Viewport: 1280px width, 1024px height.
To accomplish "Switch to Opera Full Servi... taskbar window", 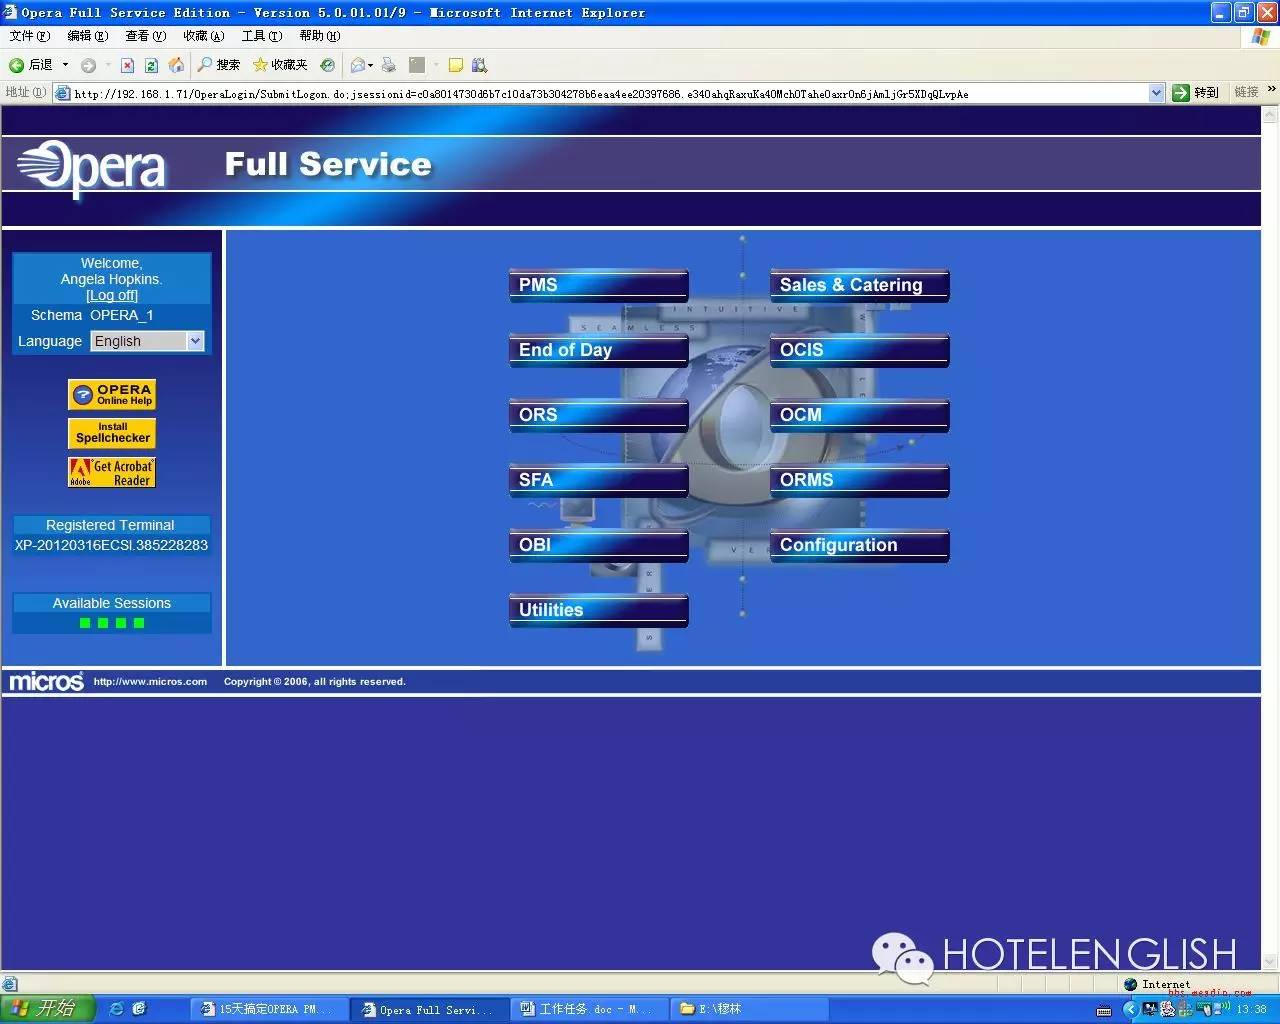I will [x=428, y=1009].
